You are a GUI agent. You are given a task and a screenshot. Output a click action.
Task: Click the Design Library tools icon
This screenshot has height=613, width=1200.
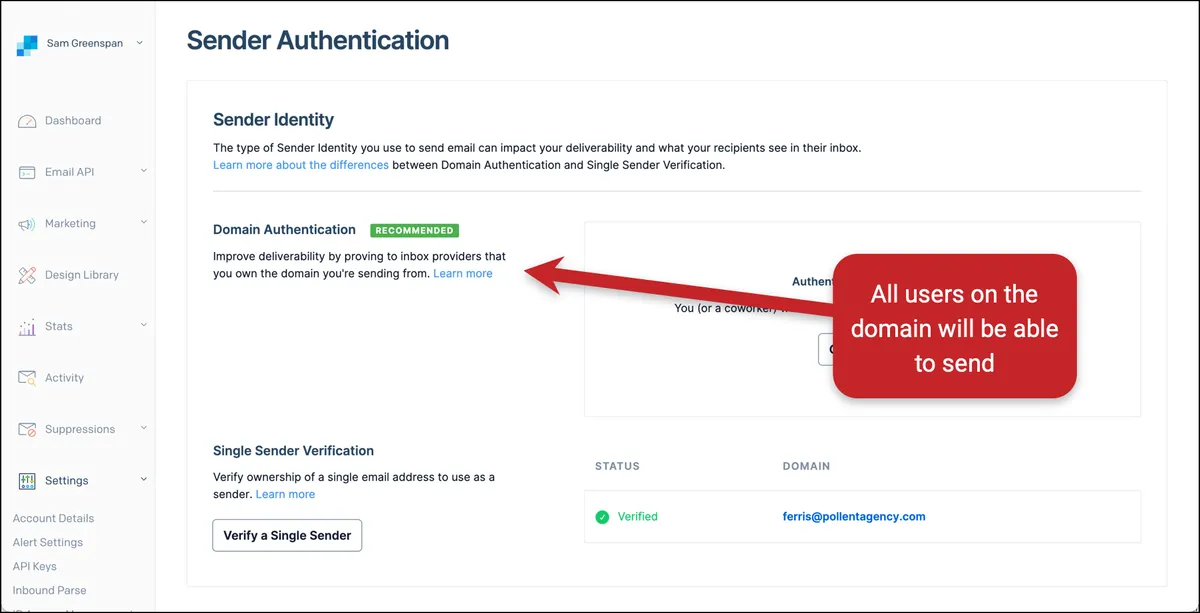click(x=27, y=276)
